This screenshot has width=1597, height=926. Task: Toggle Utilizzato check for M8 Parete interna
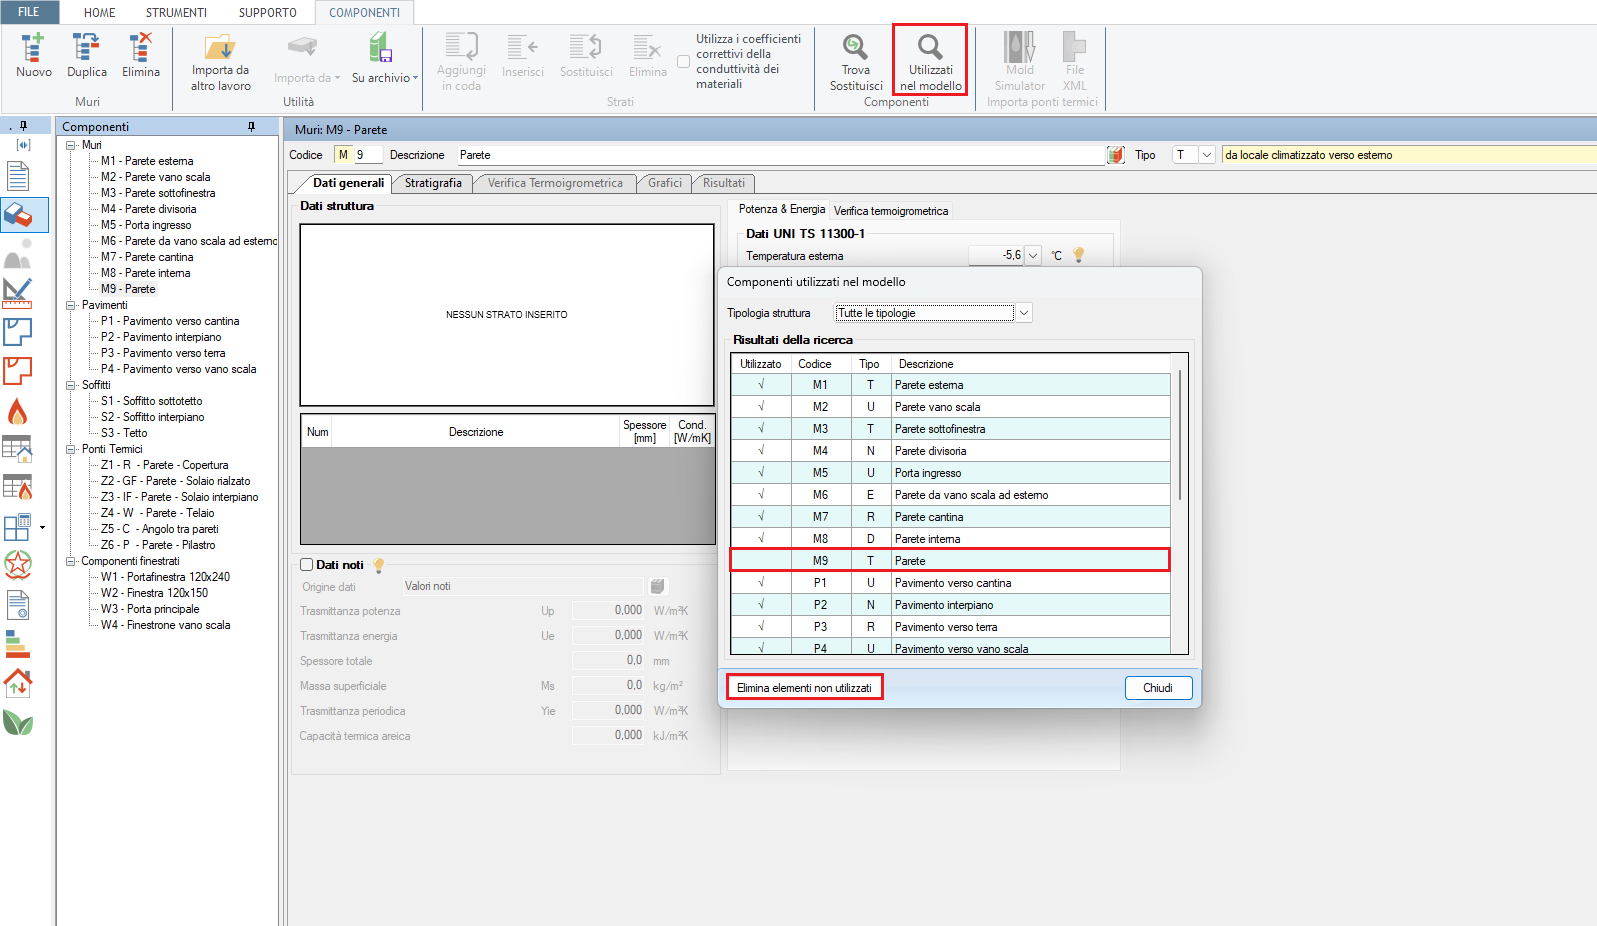click(x=761, y=539)
